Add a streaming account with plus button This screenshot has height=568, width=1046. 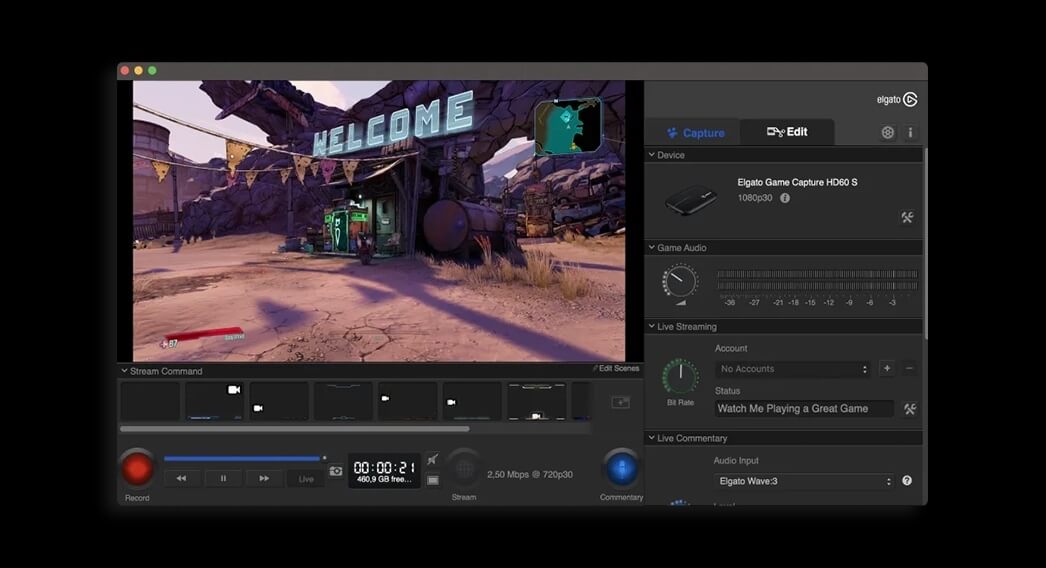(x=887, y=368)
